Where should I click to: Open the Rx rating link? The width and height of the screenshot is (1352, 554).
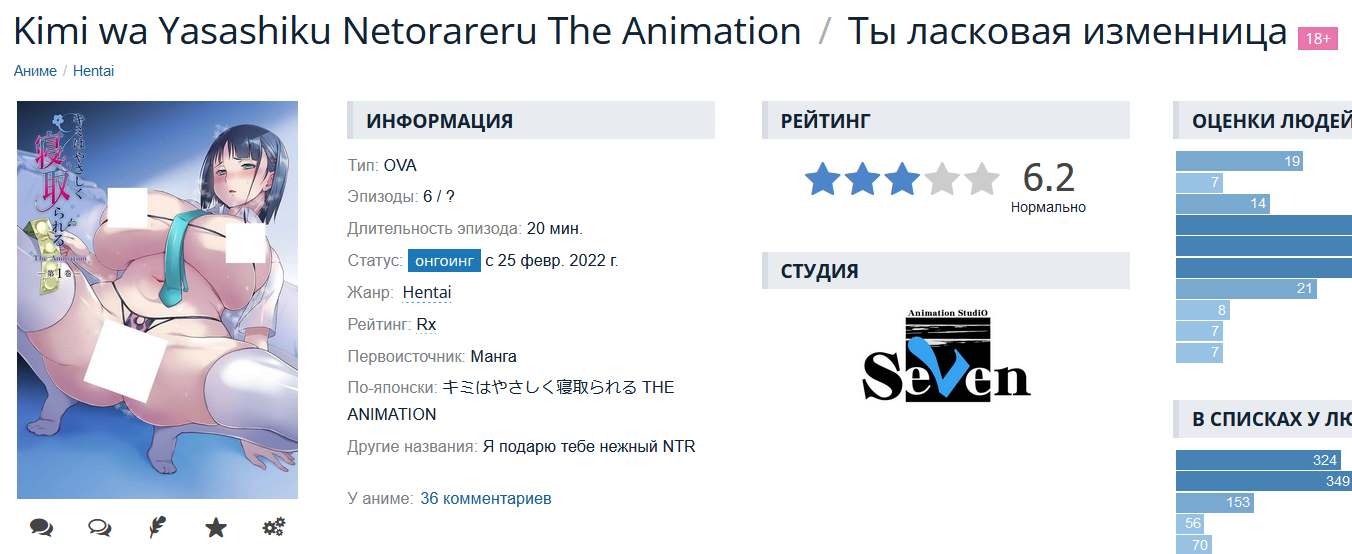point(426,324)
